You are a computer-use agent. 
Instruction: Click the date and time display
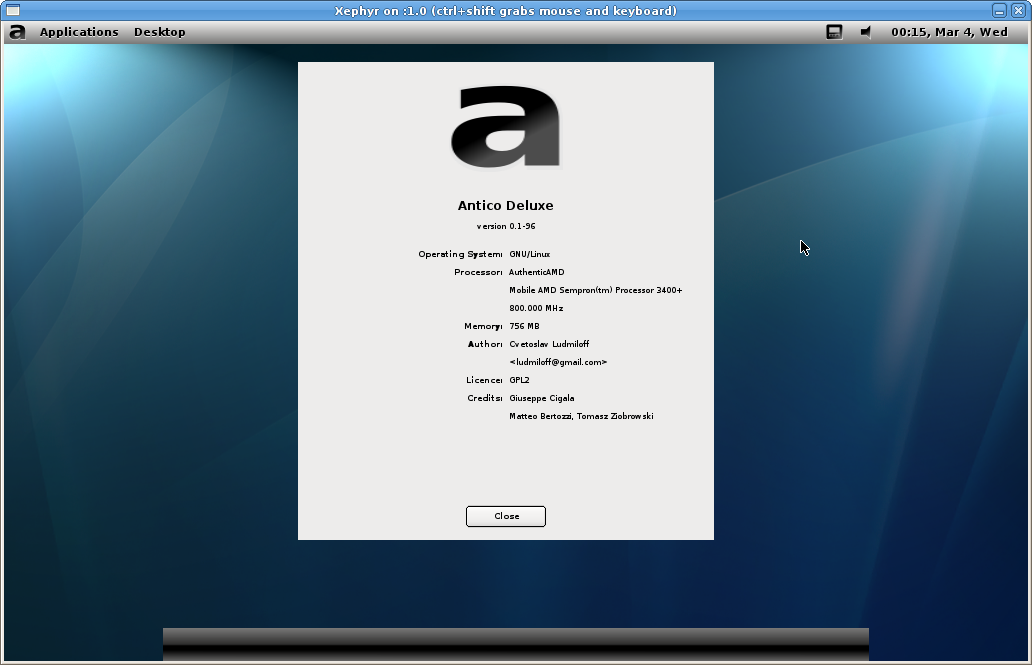949,32
